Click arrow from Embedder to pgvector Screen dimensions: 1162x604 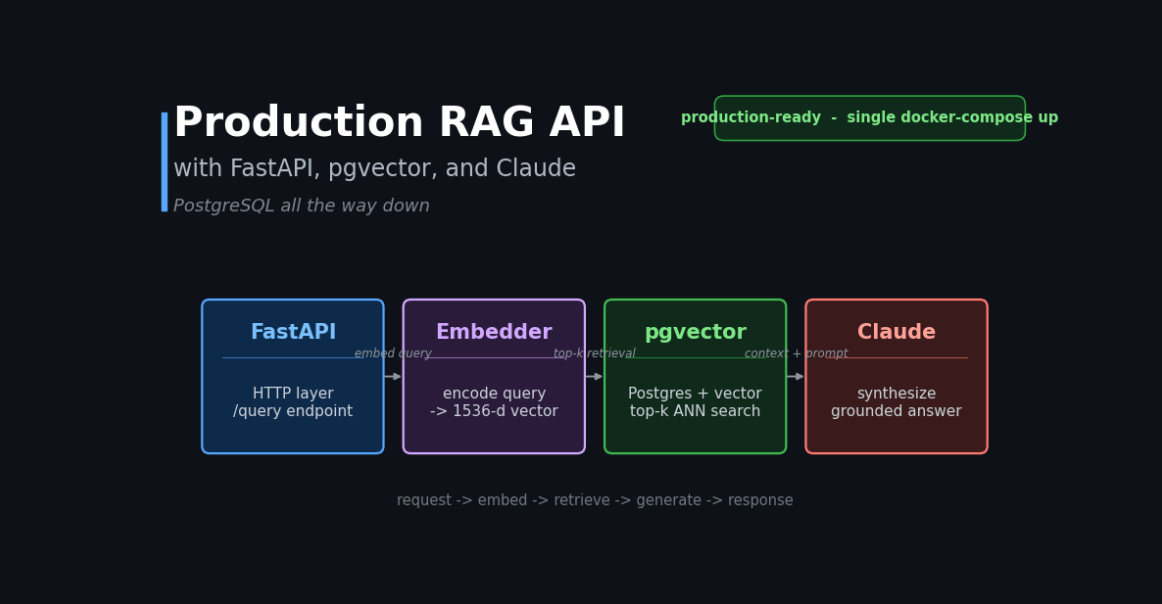pyautogui.click(x=594, y=376)
